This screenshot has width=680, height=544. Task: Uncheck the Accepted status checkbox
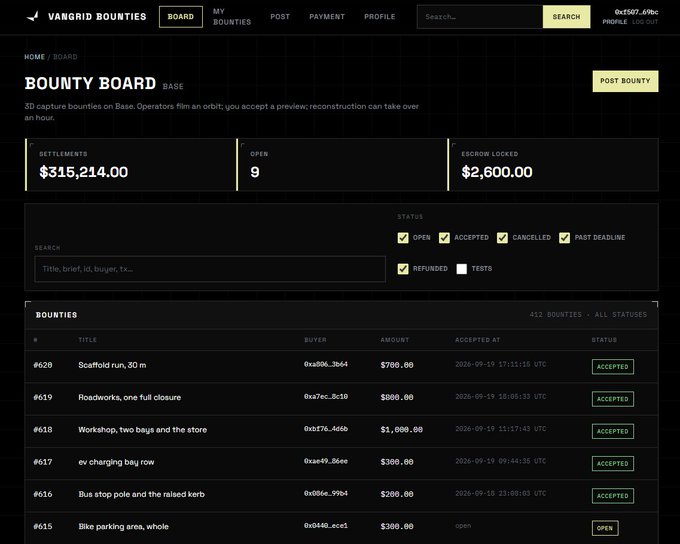tap(444, 238)
